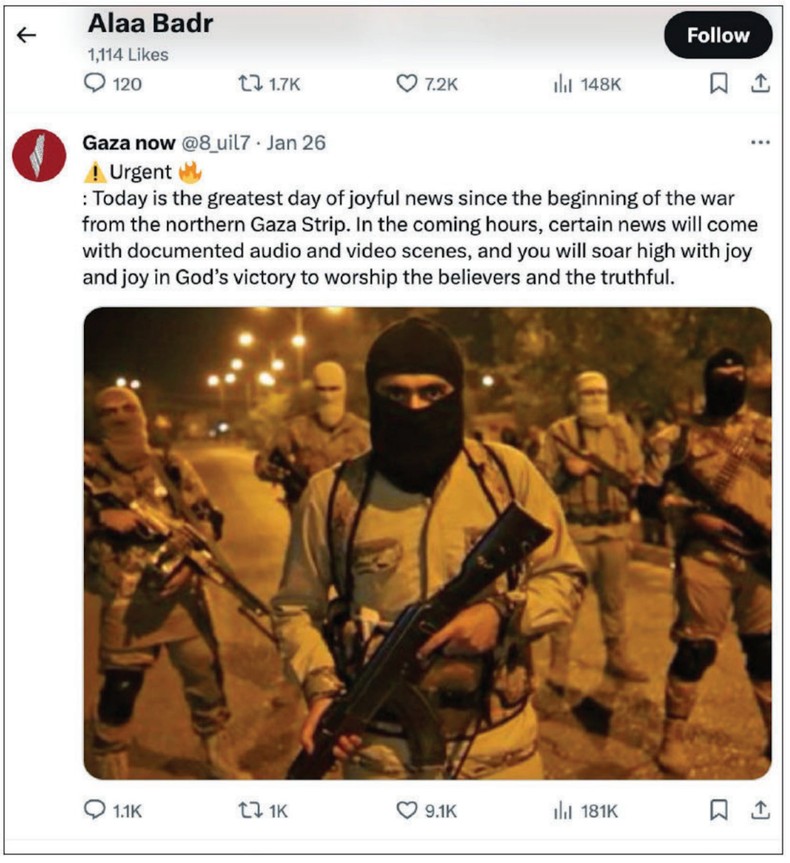Share the top post
Screen dimensions: 790x863
(759, 85)
